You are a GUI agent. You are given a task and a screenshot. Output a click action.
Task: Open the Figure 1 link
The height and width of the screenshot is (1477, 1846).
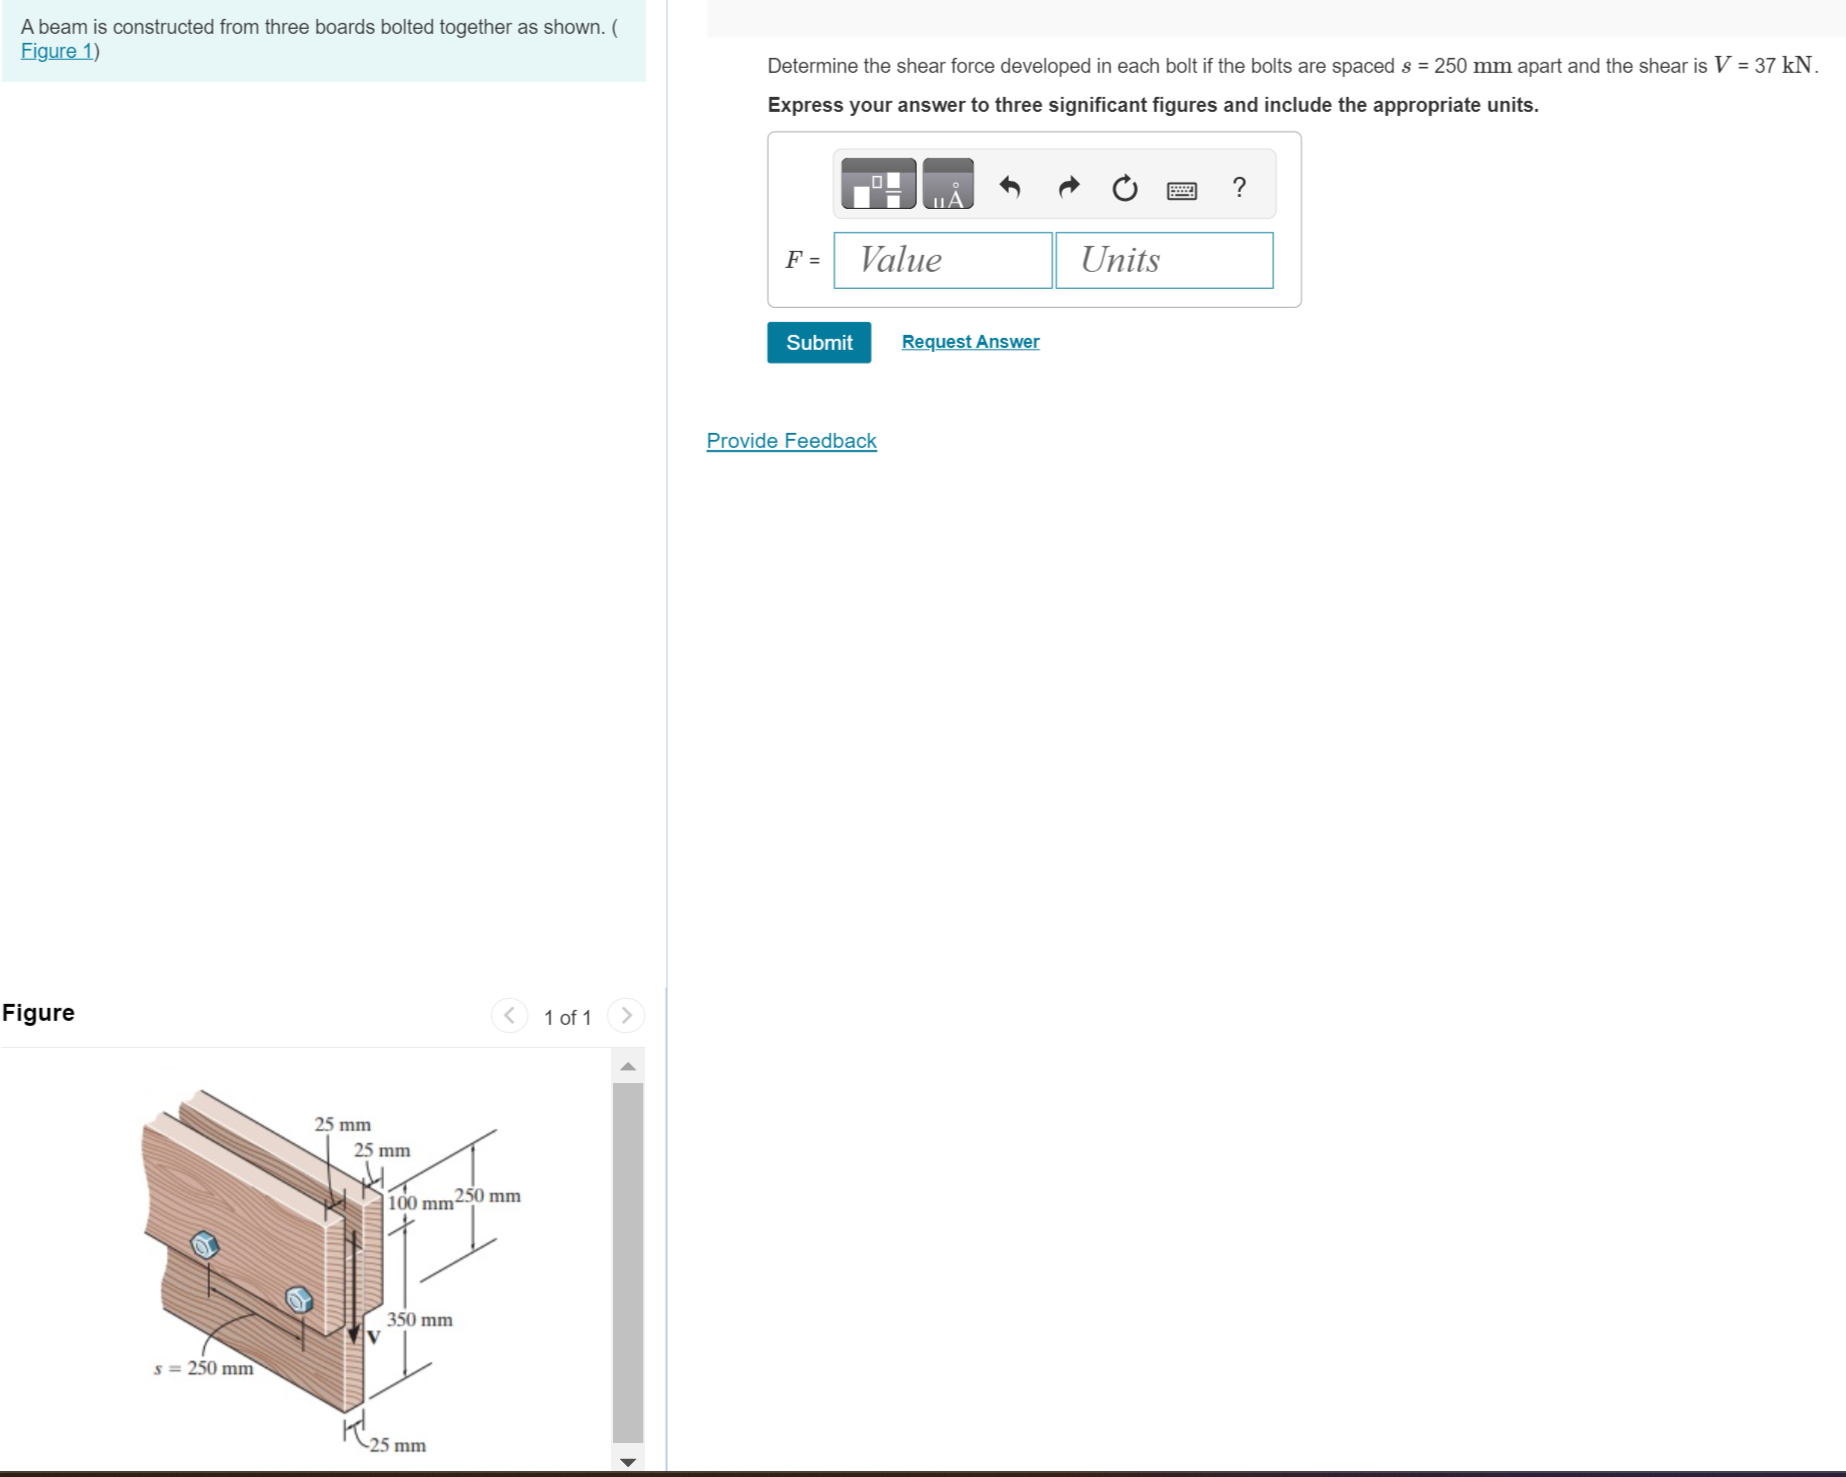(x=56, y=51)
